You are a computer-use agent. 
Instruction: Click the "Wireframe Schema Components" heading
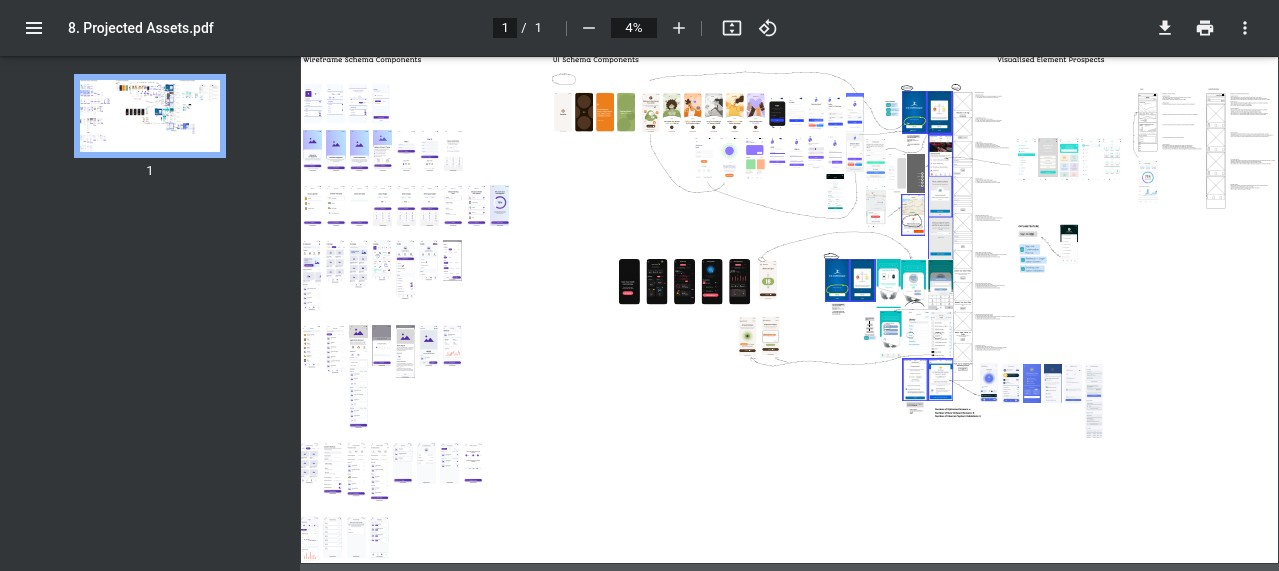(362, 60)
